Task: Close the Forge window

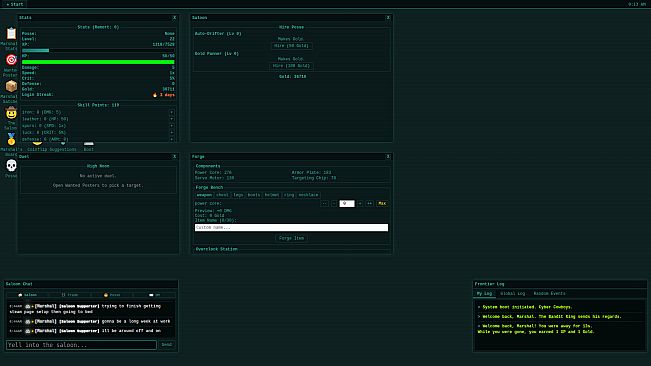Action: (388, 156)
